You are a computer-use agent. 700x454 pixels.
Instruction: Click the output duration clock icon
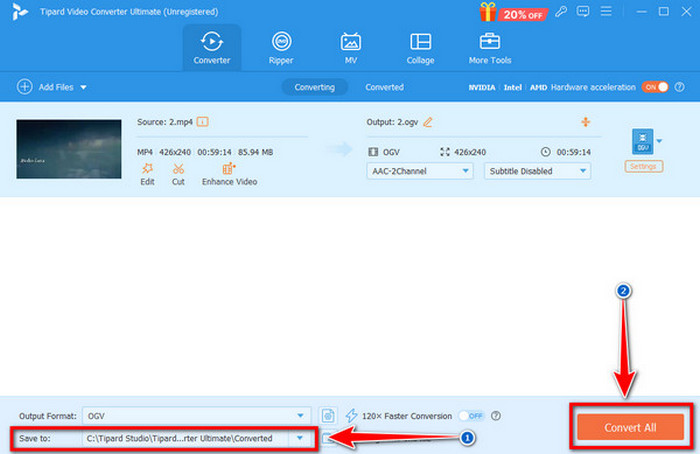tap(546, 152)
